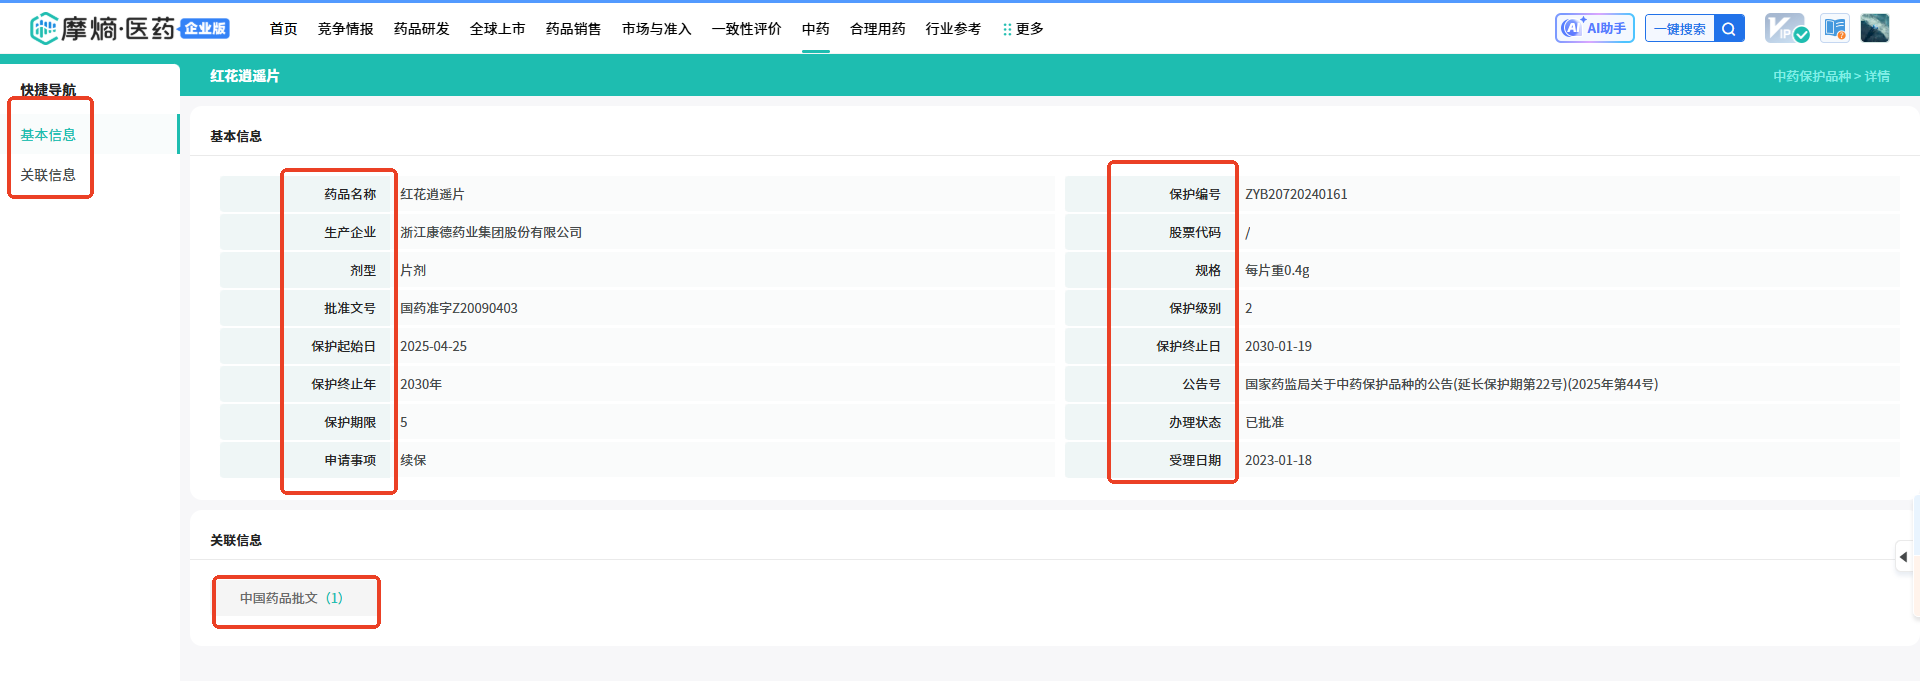Click the 企业版 edition badge
This screenshot has height=681, width=1920.
tap(204, 29)
